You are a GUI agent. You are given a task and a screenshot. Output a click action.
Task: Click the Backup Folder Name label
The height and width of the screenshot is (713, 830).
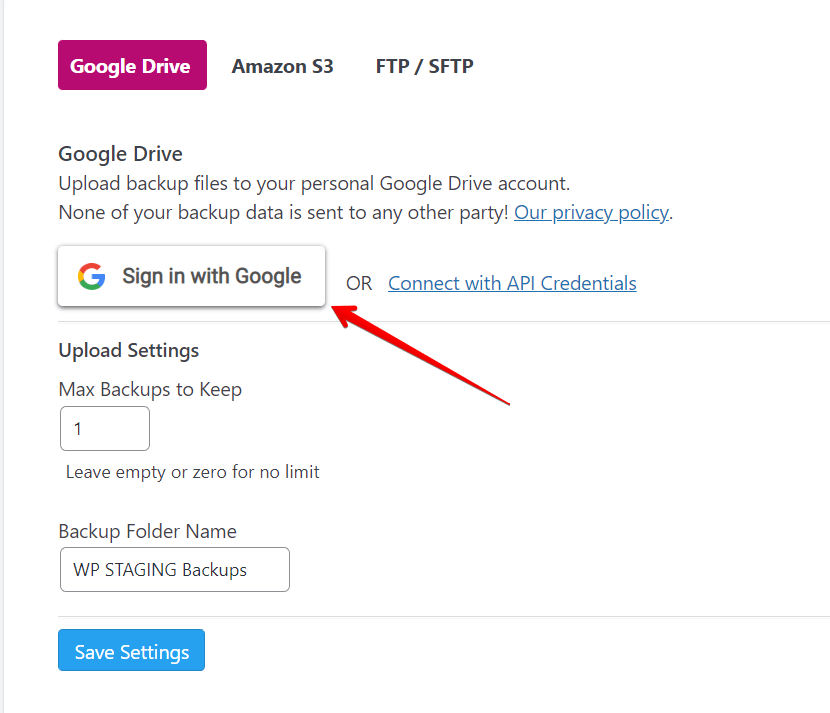tap(148, 531)
